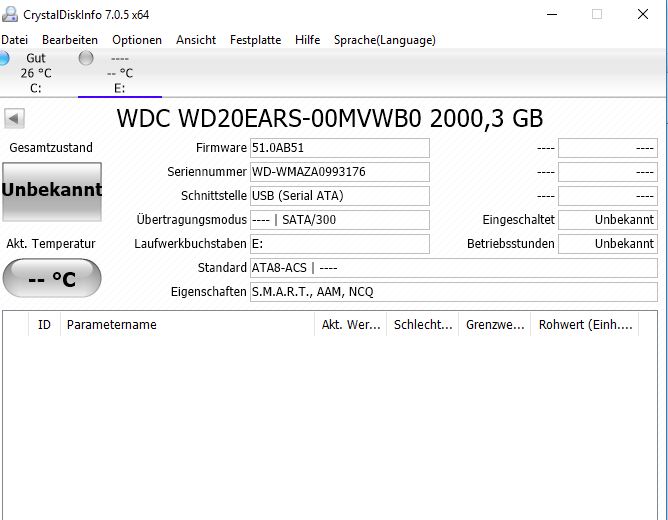The image size is (668, 520).
Task: Click the Übertragungsmodus field SATA/300
Action: [x=340, y=220]
